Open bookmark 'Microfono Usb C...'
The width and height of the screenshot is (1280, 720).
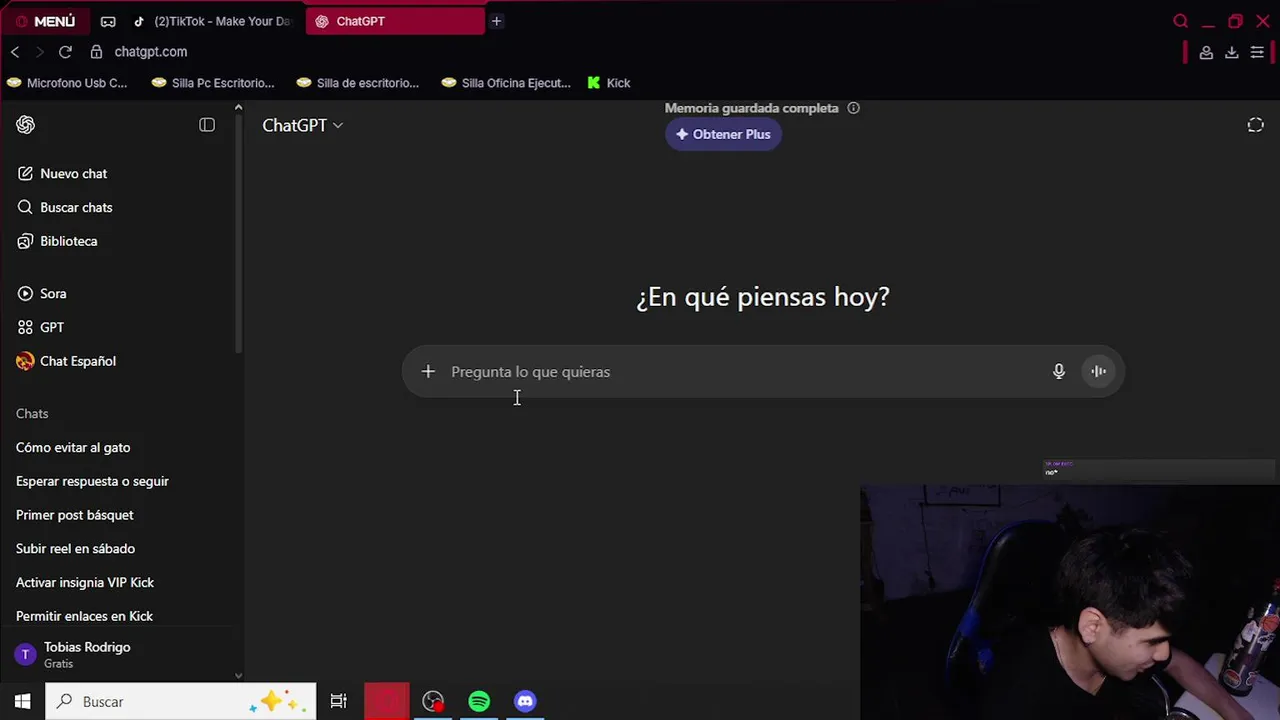click(x=67, y=83)
